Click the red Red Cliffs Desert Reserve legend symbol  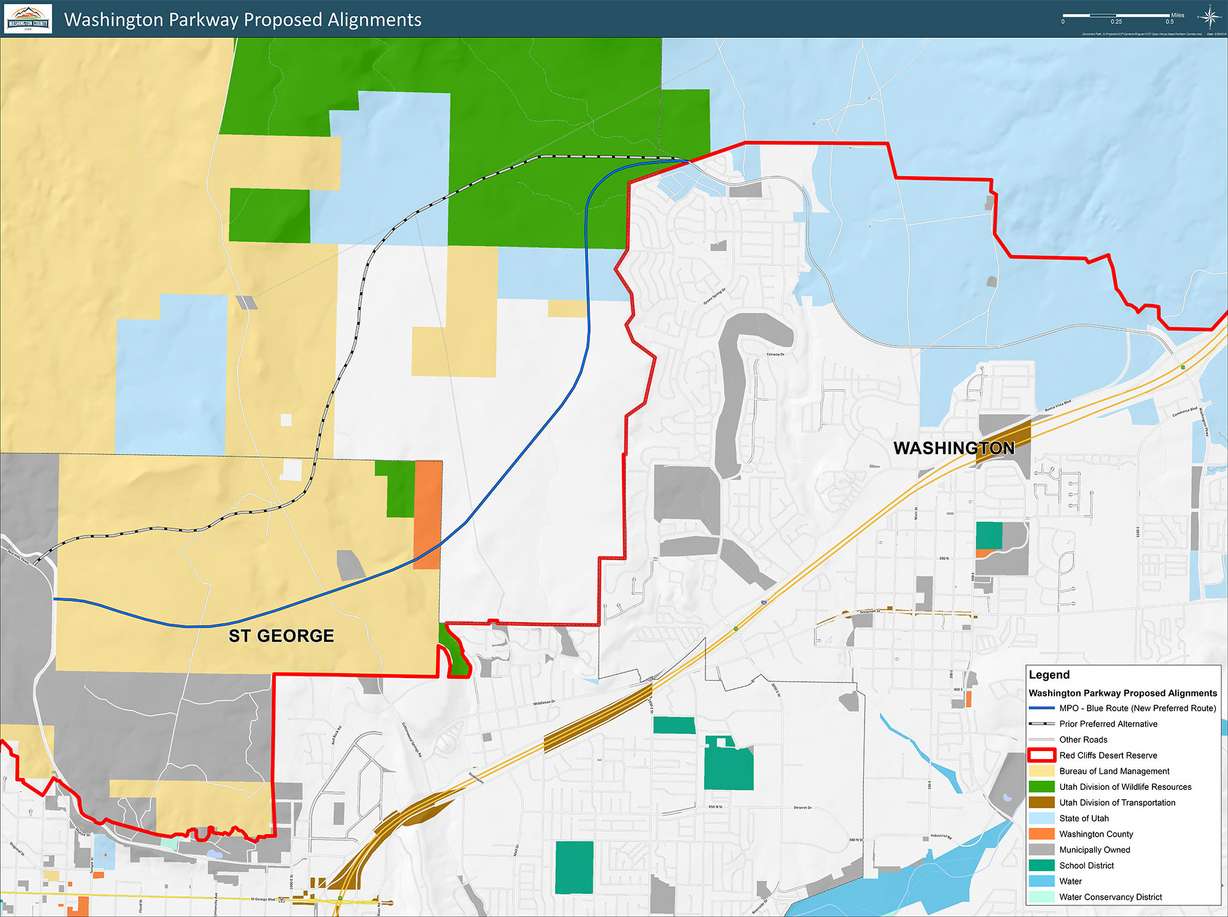[1041, 755]
